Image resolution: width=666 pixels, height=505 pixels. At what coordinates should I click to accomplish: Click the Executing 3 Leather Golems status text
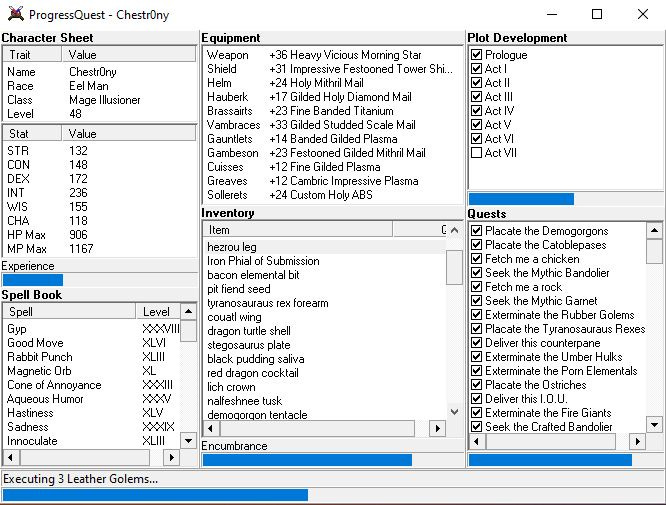click(81, 479)
